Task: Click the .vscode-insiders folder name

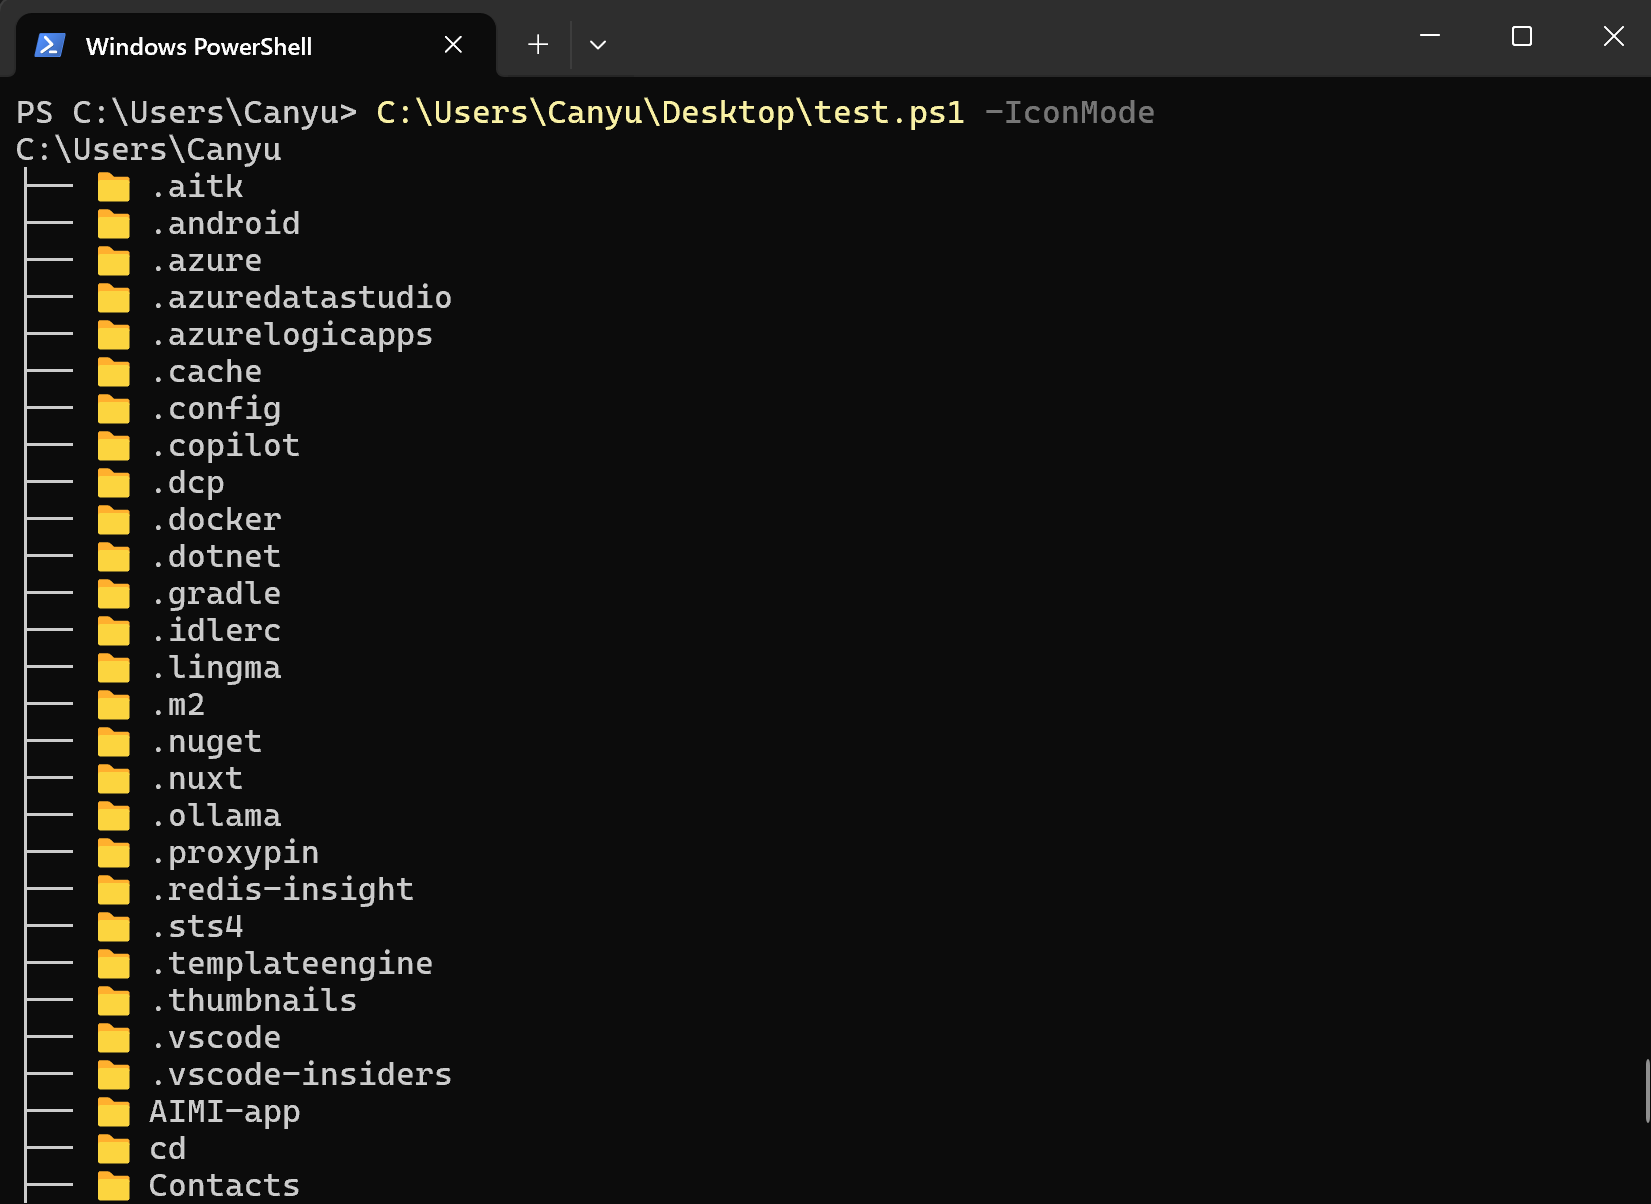Action: 301,1075
